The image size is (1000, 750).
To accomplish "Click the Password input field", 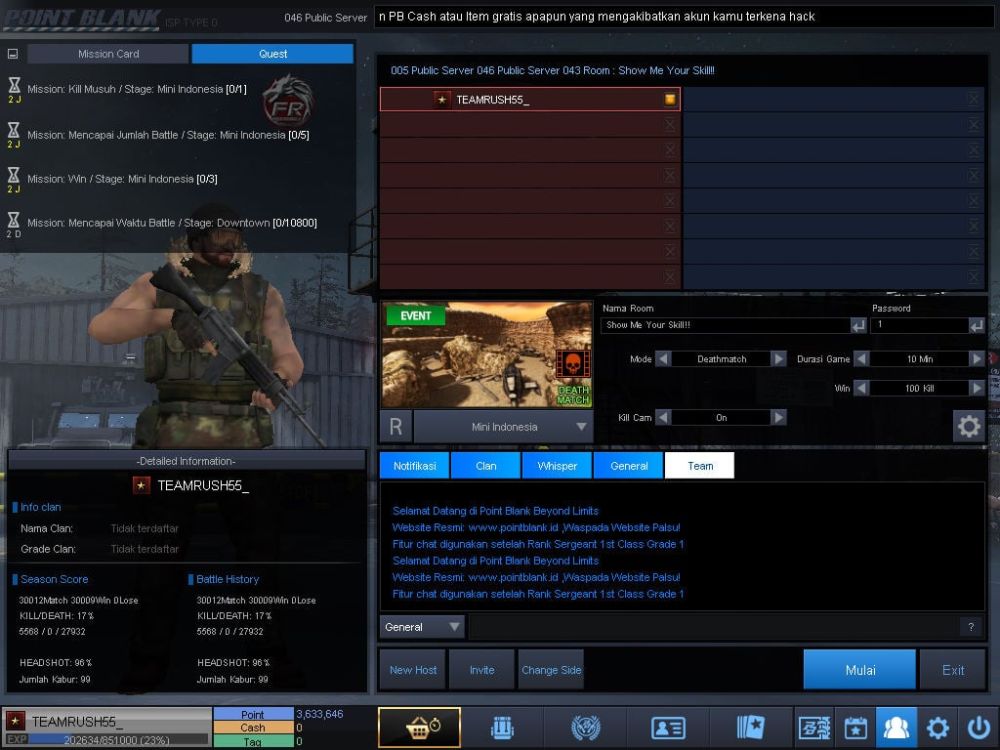I will (x=920, y=325).
